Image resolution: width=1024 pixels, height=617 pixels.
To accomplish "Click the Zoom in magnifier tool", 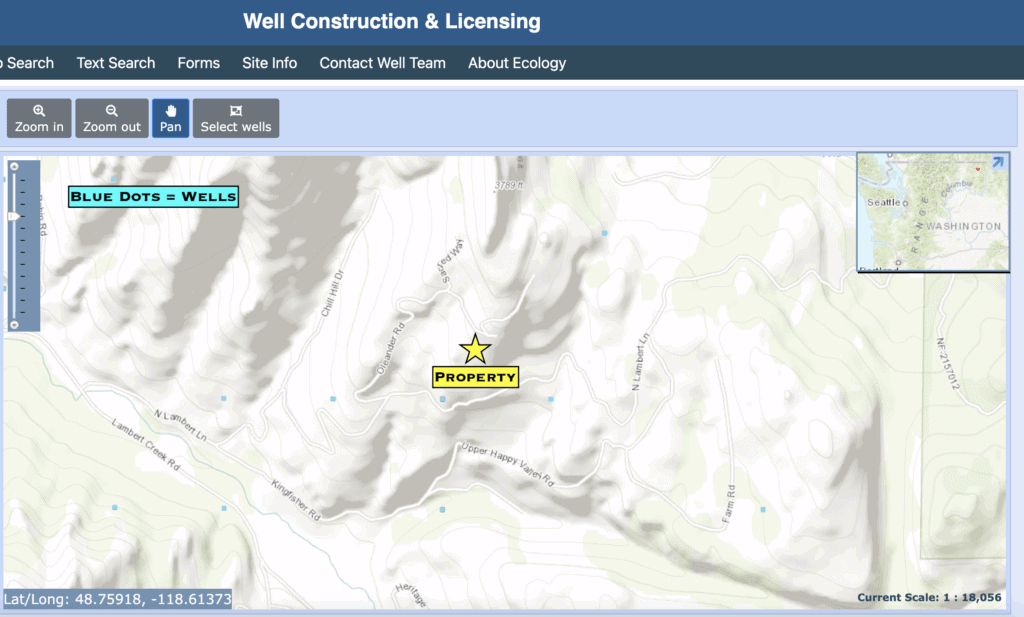I will [39, 118].
